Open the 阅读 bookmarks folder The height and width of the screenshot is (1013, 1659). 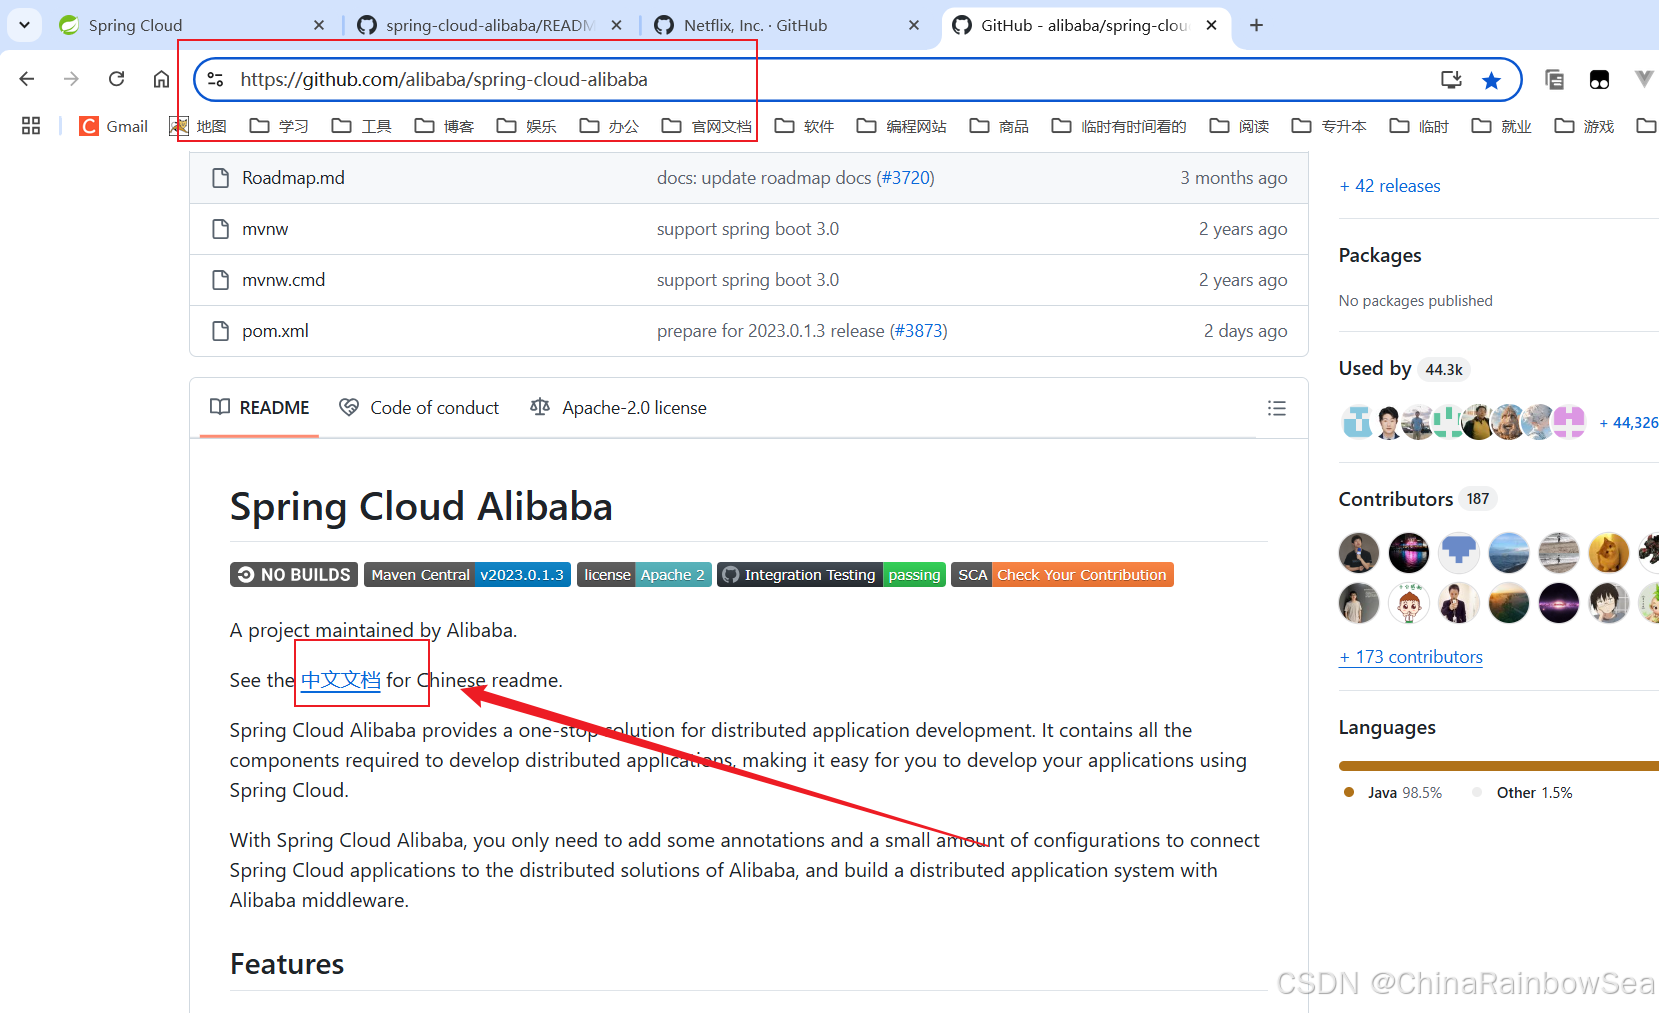(1240, 126)
